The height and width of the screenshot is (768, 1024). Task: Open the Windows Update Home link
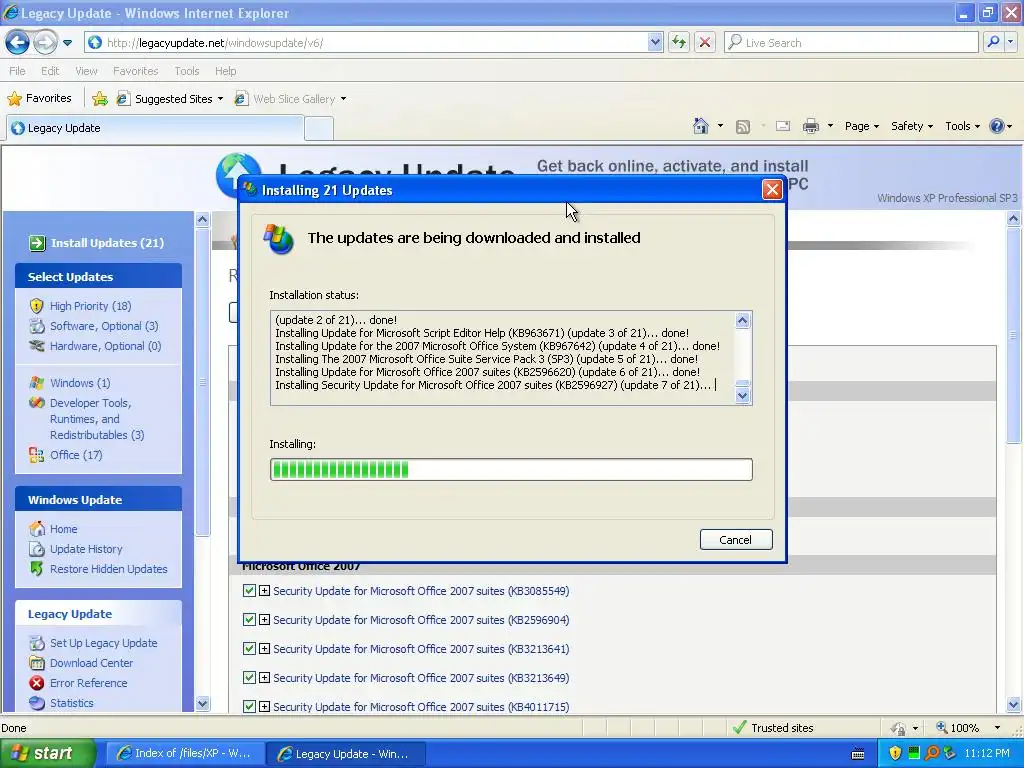pyautogui.click(x=63, y=529)
